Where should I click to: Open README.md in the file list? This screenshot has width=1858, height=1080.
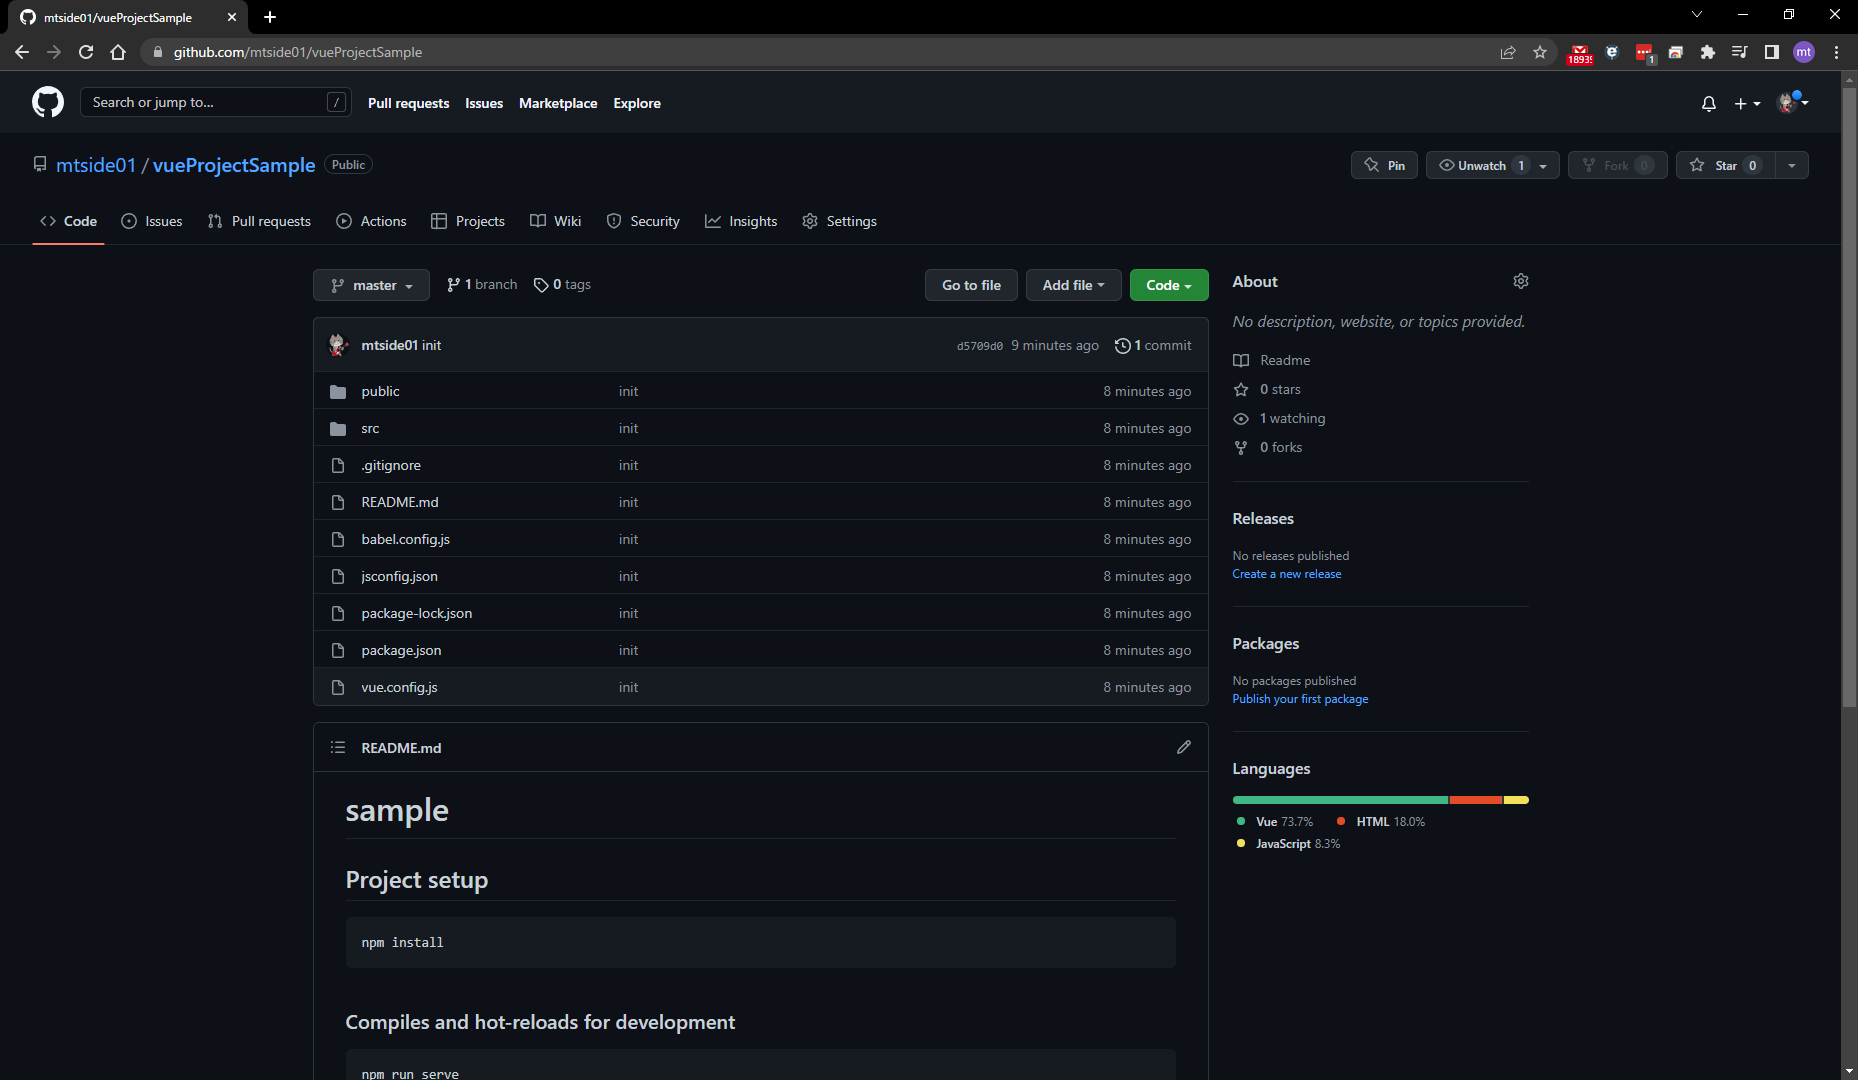400,502
